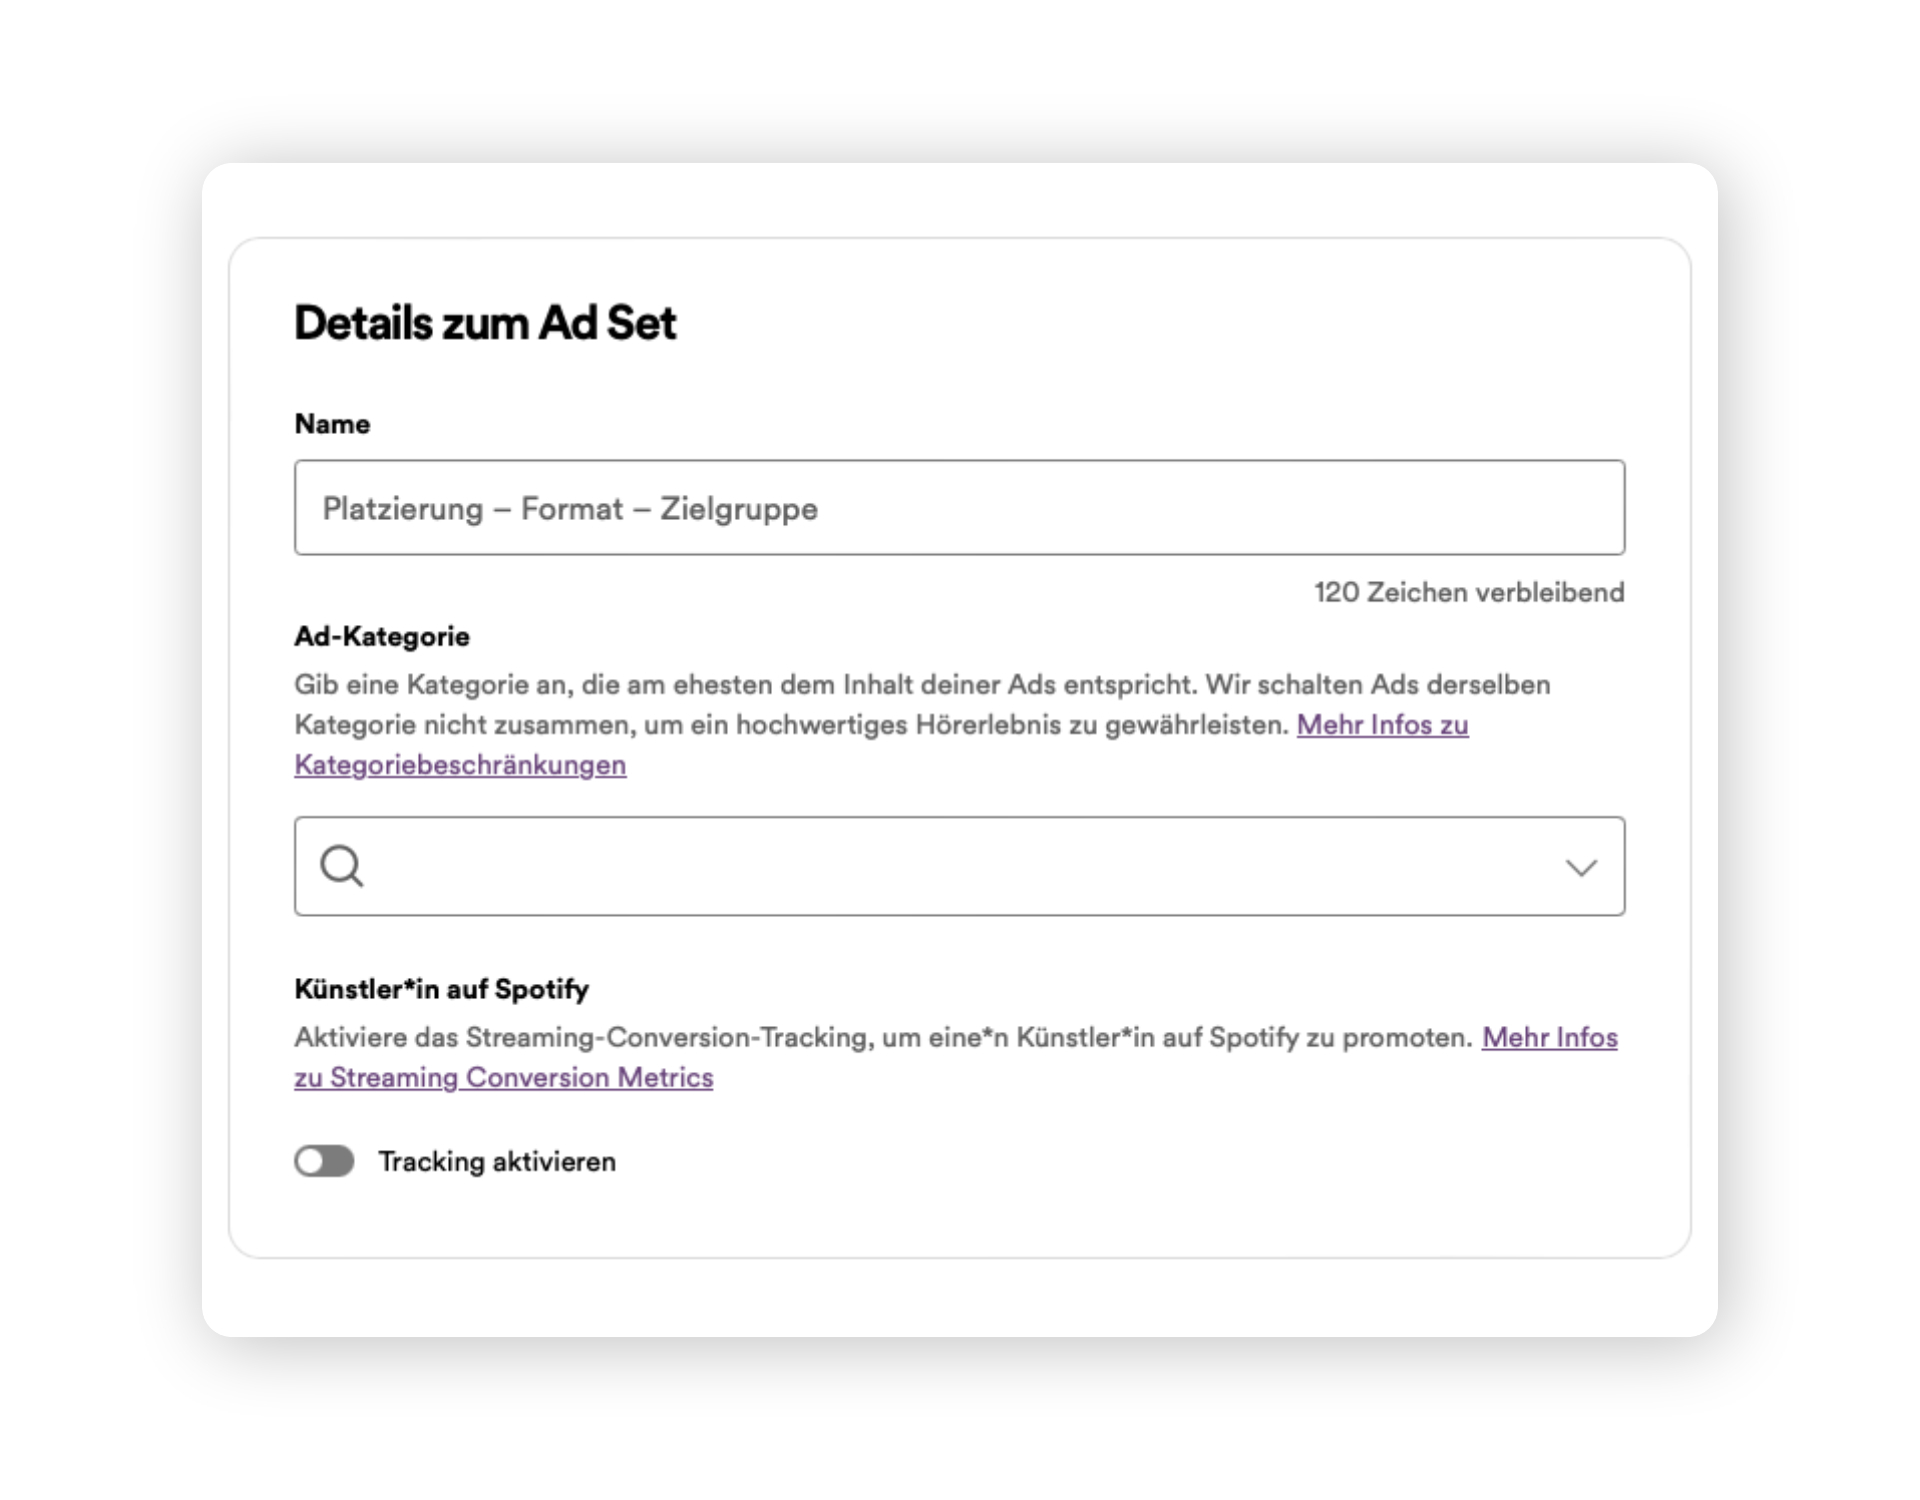Click 'Mehr Infos zu' after gewährleisten
This screenshot has width=1920, height=1500.
tap(1383, 725)
